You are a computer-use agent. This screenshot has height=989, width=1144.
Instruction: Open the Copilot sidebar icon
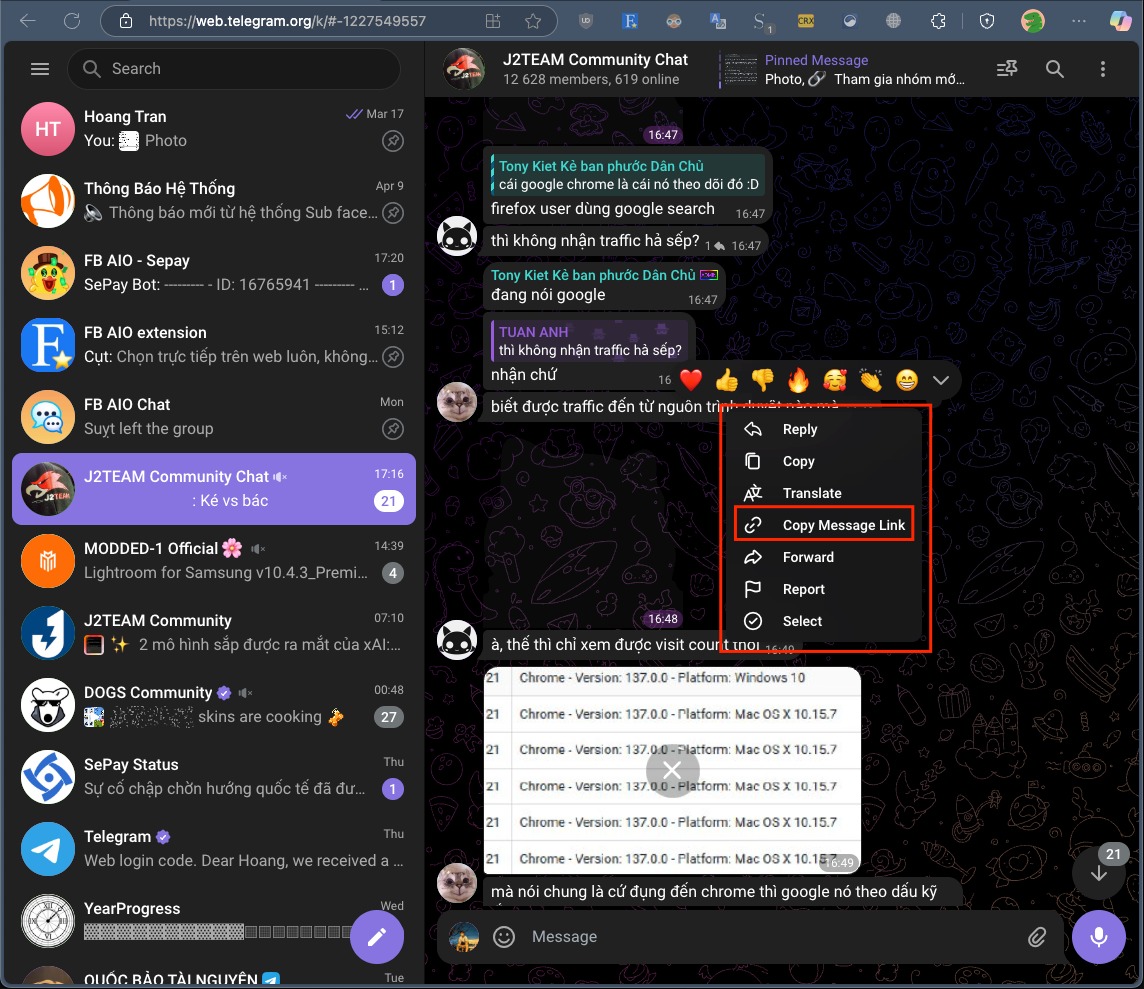pos(1120,21)
